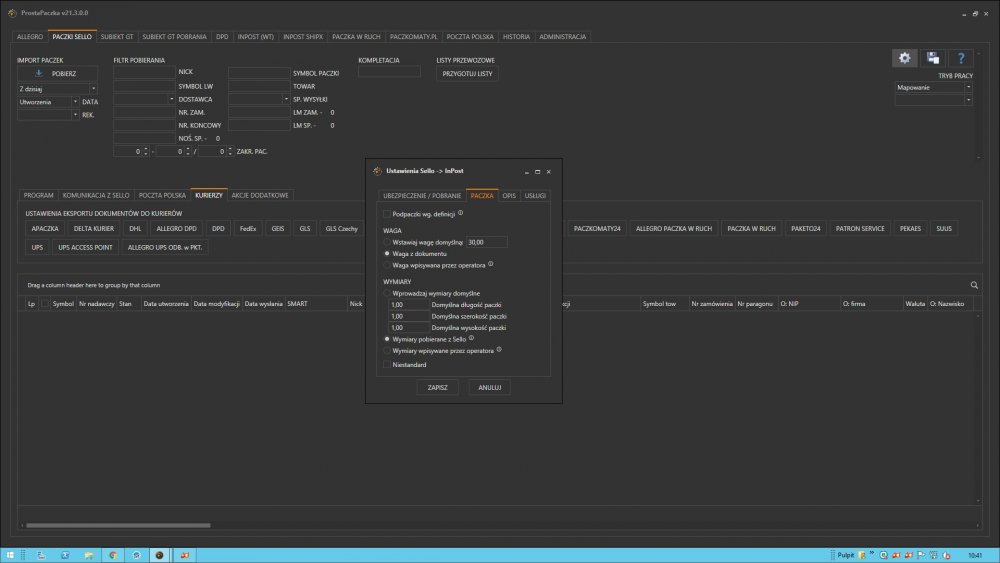Open the DOSTAWCA filter dropdown
Image resolution: width=1000 pixels, height=563 pixels.
tap(171, 100)
